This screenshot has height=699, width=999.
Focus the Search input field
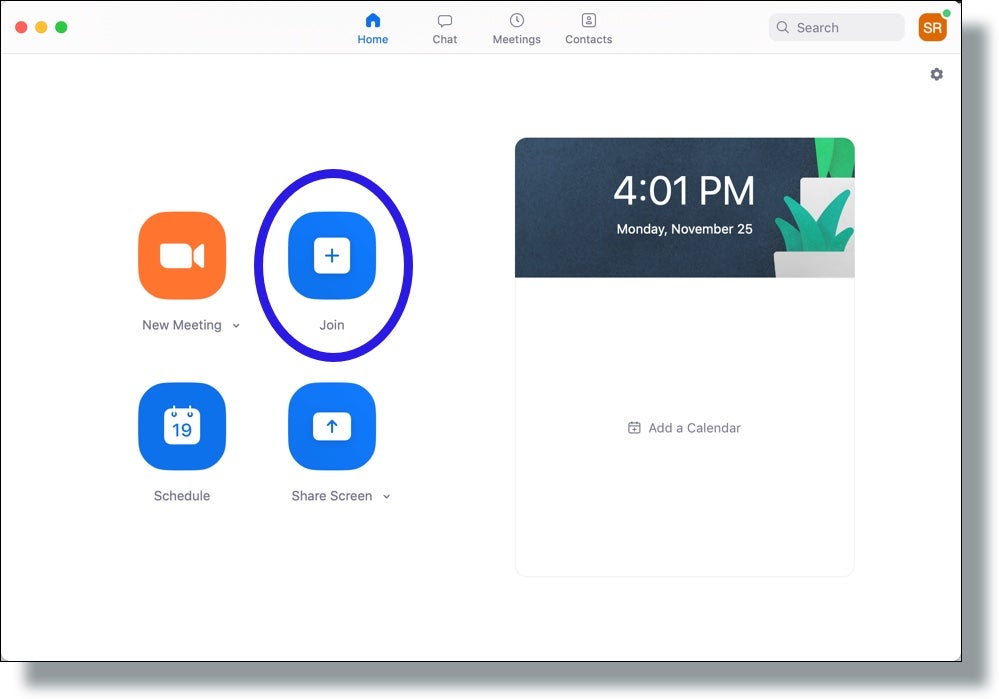pos(845,28)
